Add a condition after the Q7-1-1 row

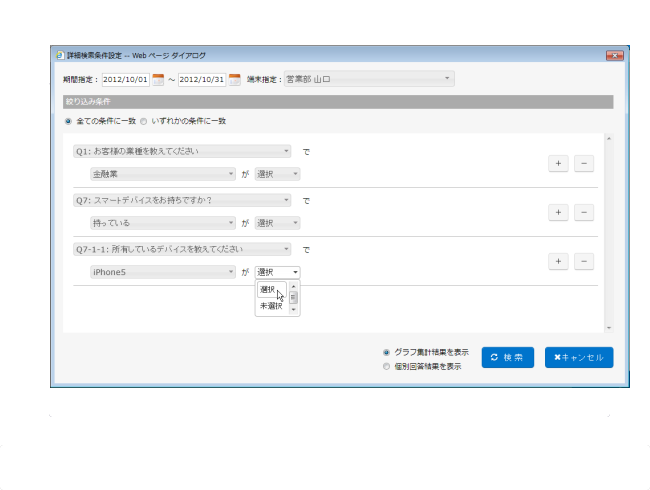tap(559, 261)
